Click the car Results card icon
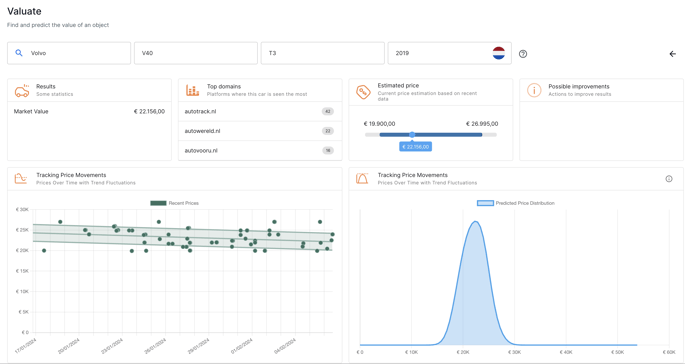The width and height of the screenshot is (685, 364). (x=22, y=90)
